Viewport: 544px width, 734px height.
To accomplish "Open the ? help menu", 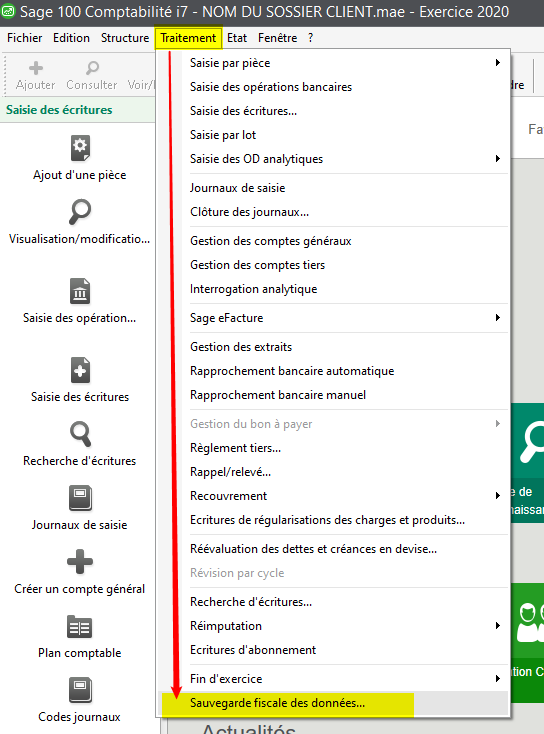I will 311,38.
